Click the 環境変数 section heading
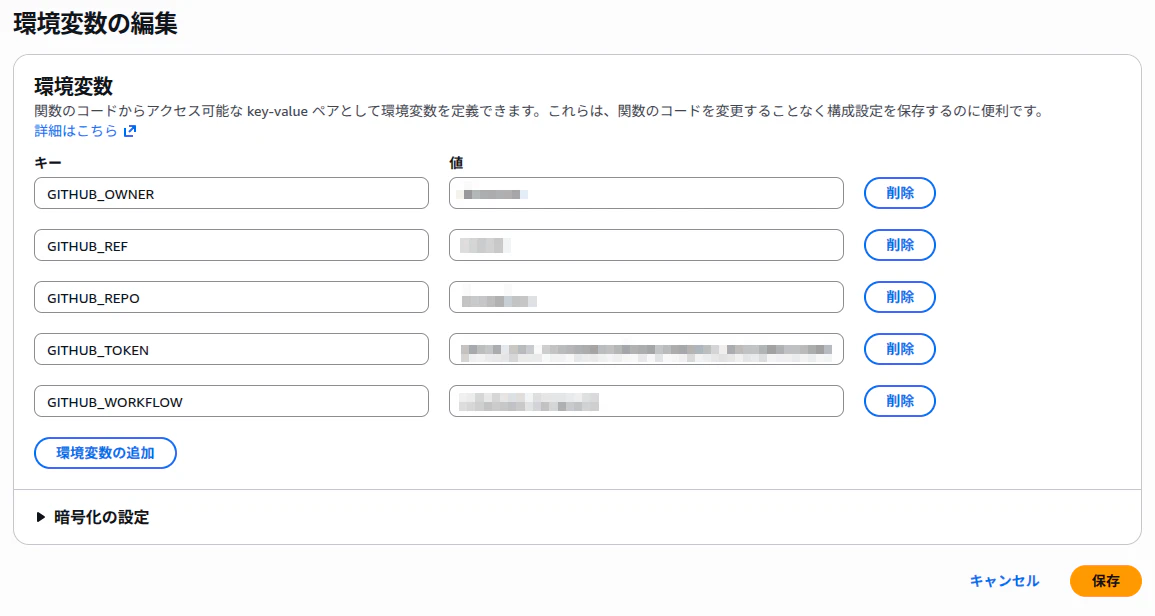The width and height of the screenshot is (1155, 616). point(74,86)
